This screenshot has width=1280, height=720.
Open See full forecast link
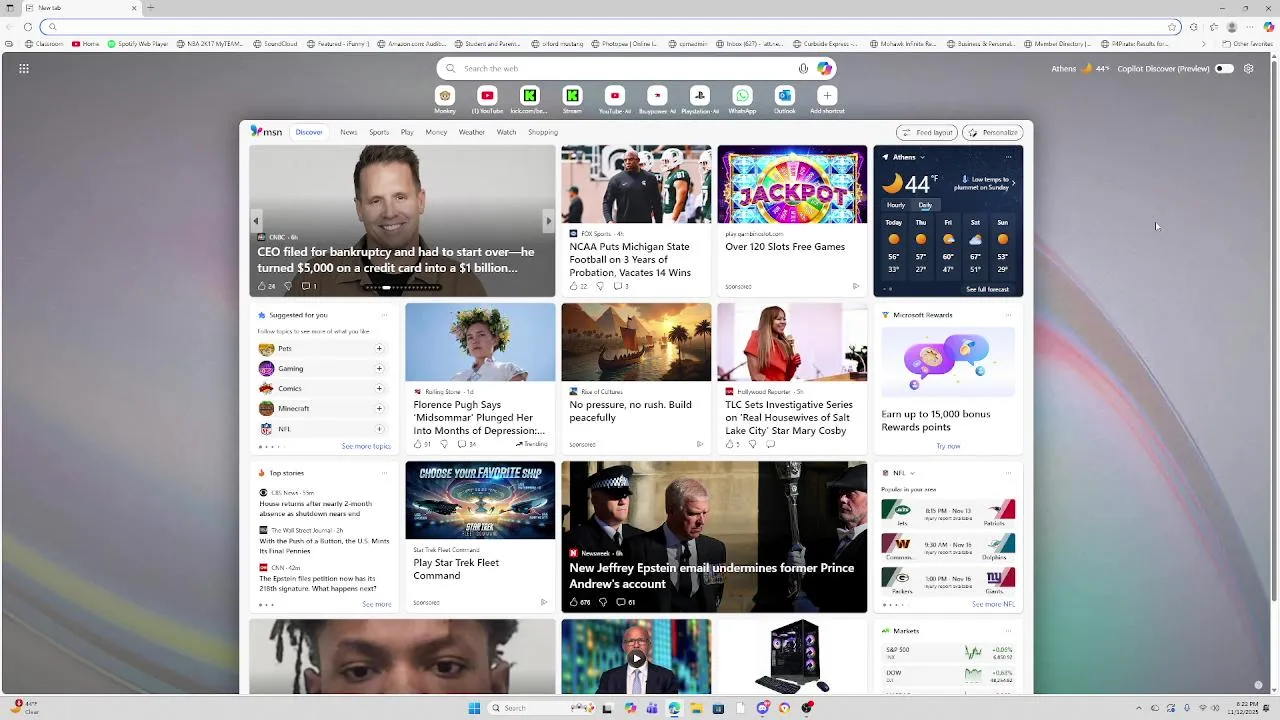(987, 289)
